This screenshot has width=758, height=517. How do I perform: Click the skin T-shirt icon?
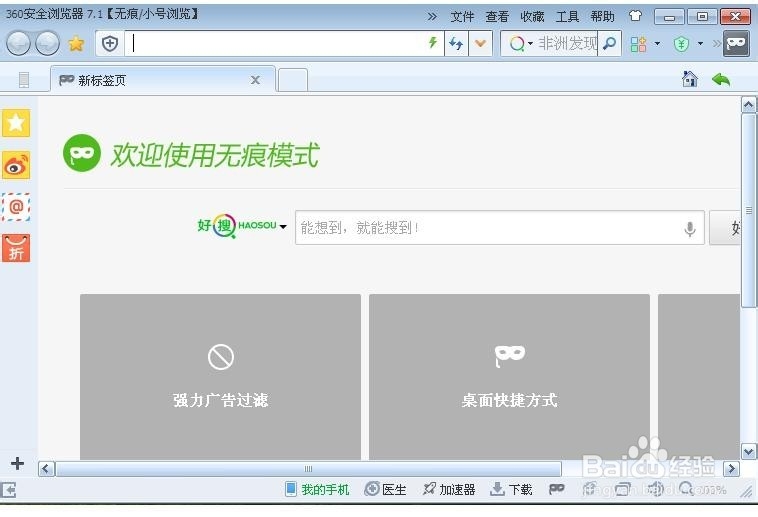635,16
